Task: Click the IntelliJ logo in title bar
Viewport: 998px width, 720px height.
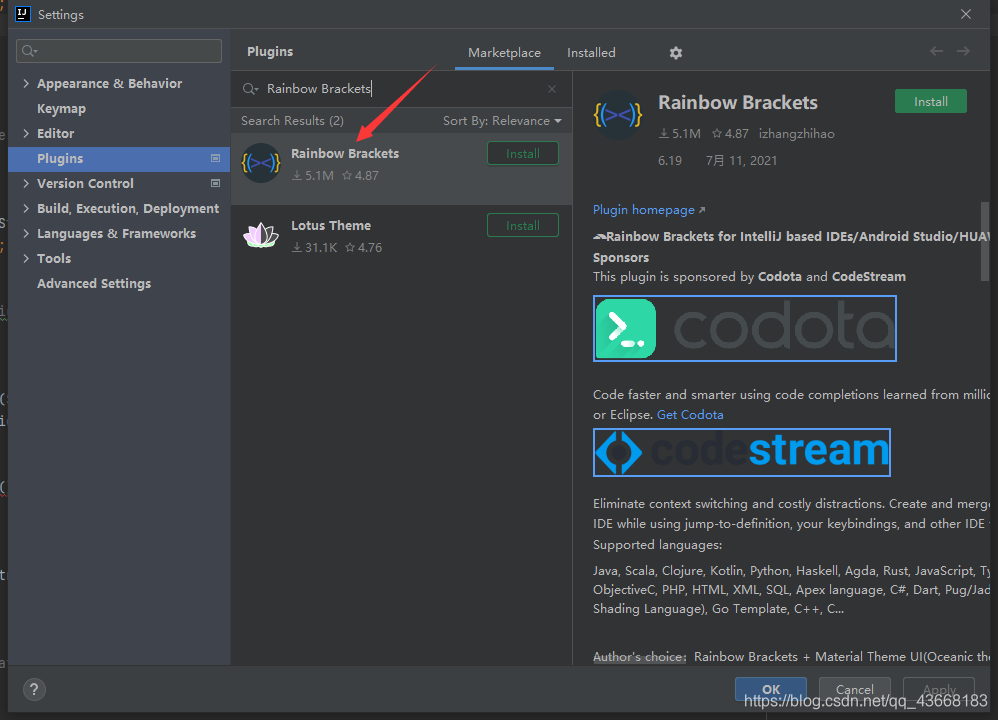Action: 23,14
